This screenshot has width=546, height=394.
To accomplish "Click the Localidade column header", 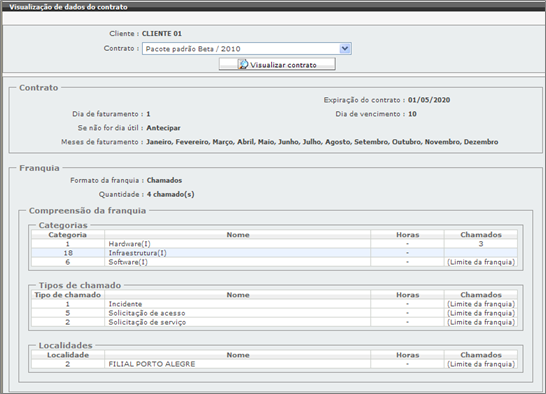I will point(68,355).
